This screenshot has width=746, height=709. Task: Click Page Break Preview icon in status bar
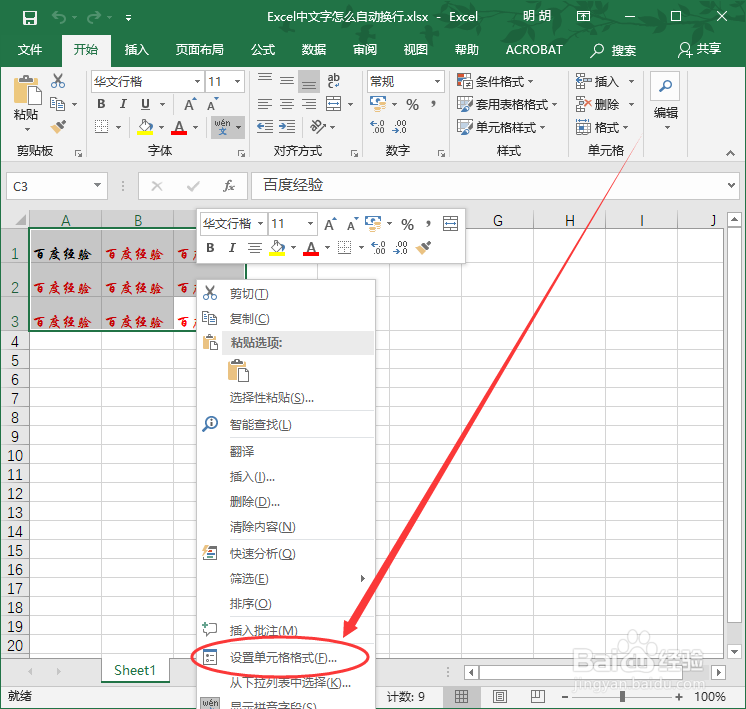pyautogui.click(x=538, y=697)
